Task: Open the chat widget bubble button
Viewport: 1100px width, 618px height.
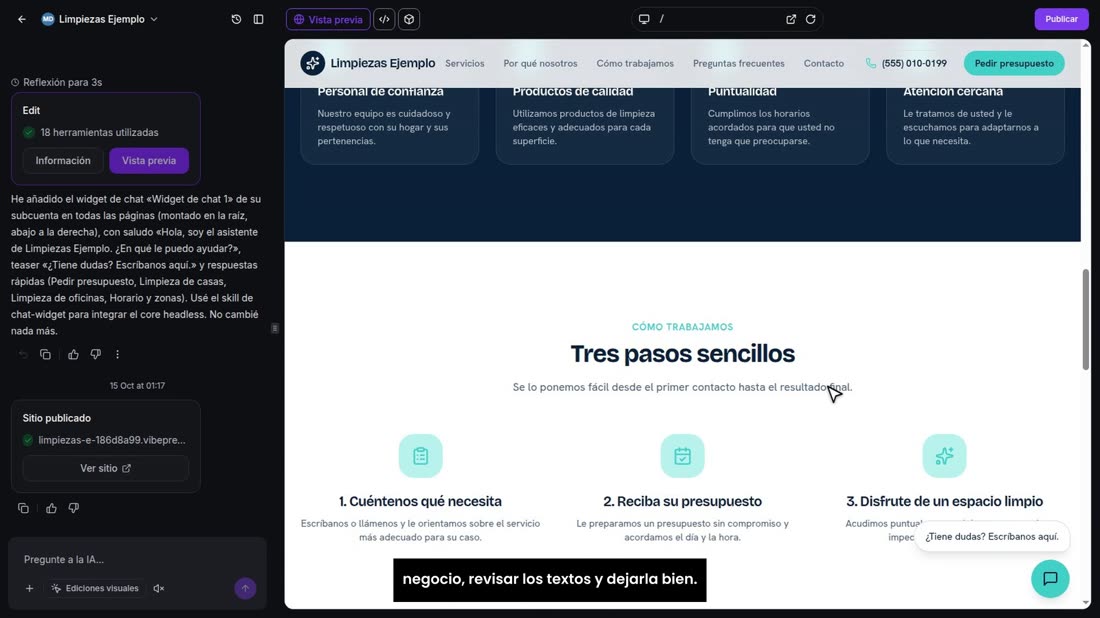Action: click(1050, 579)
